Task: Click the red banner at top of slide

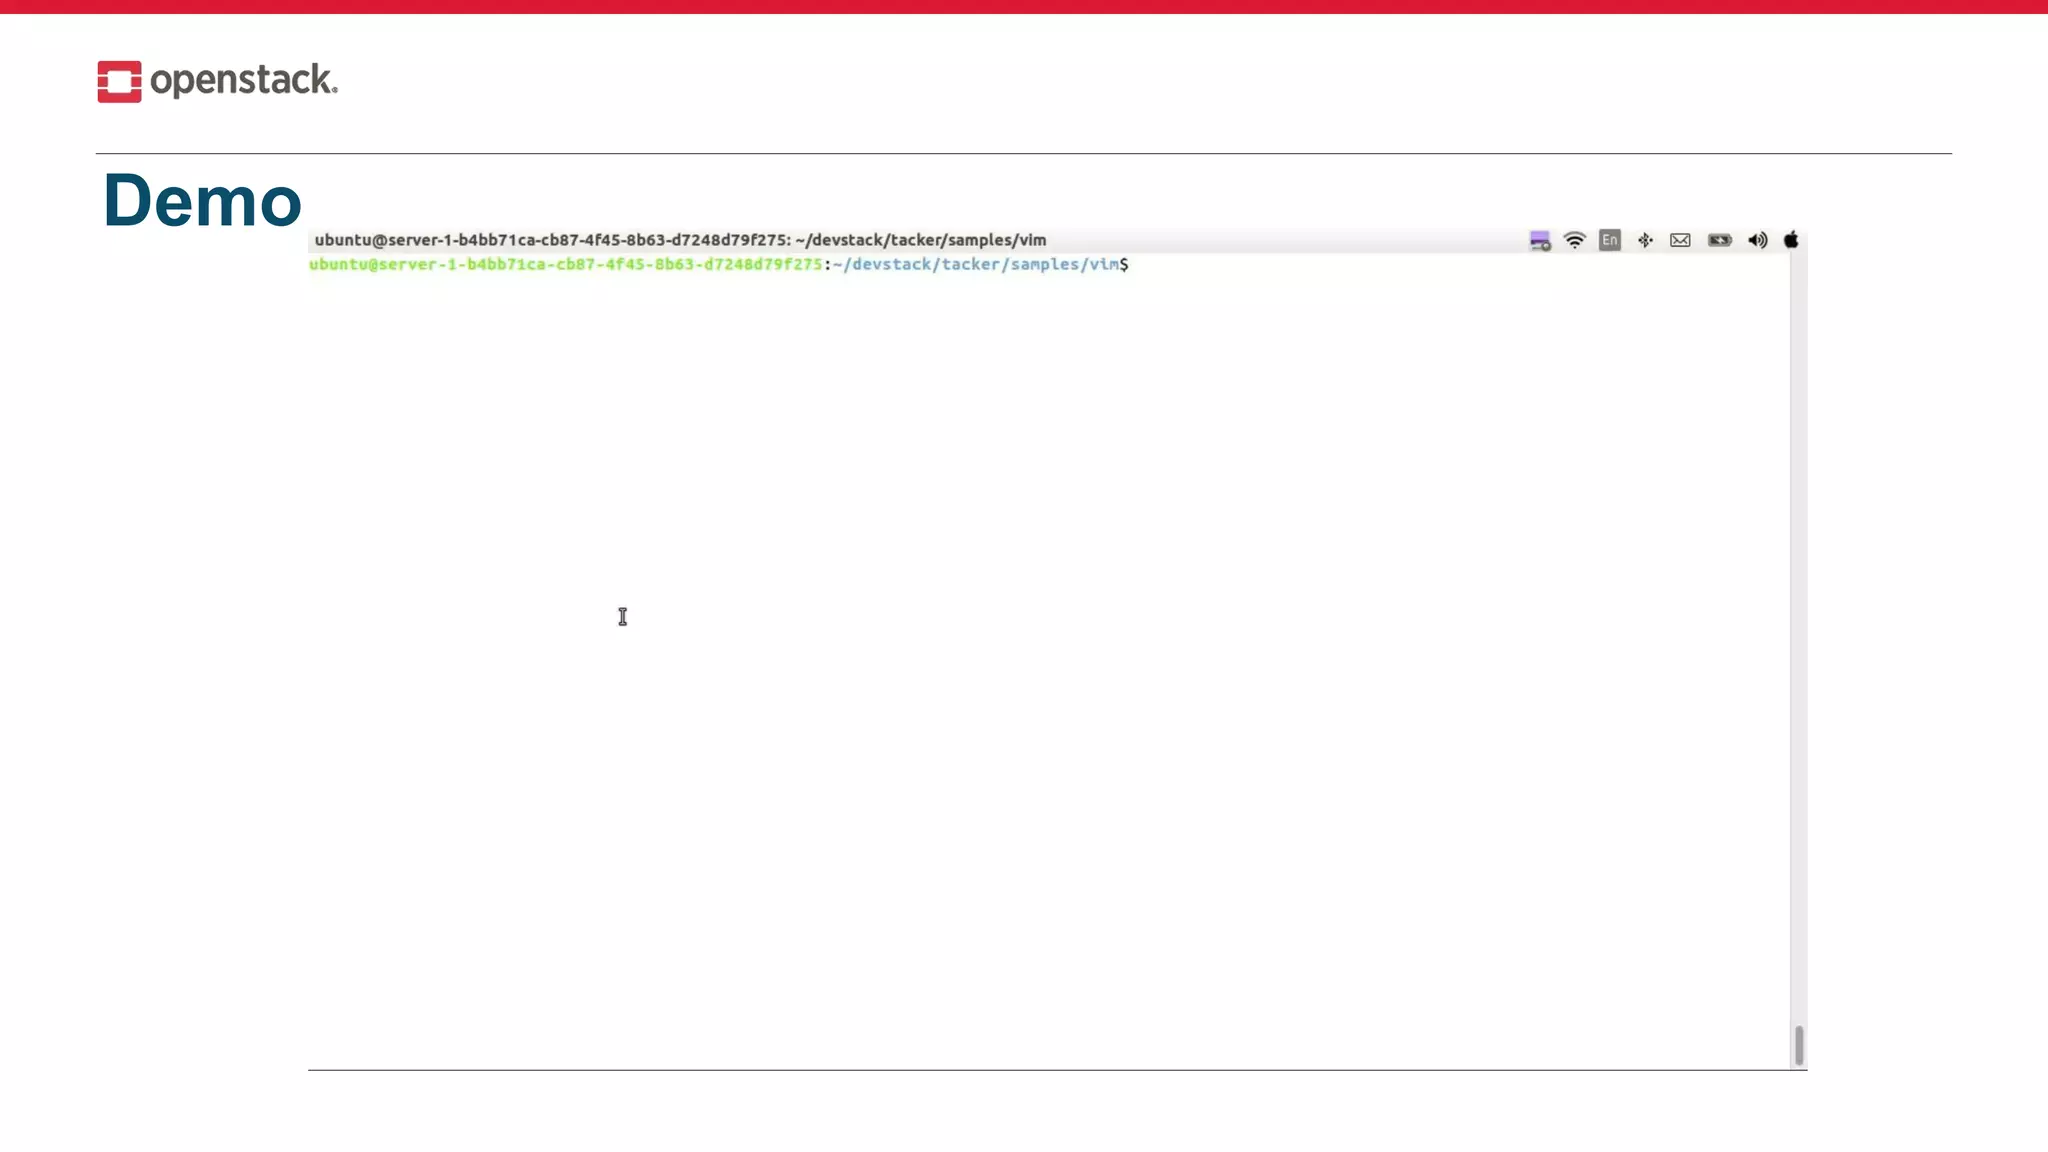Action: point(1024,6)
